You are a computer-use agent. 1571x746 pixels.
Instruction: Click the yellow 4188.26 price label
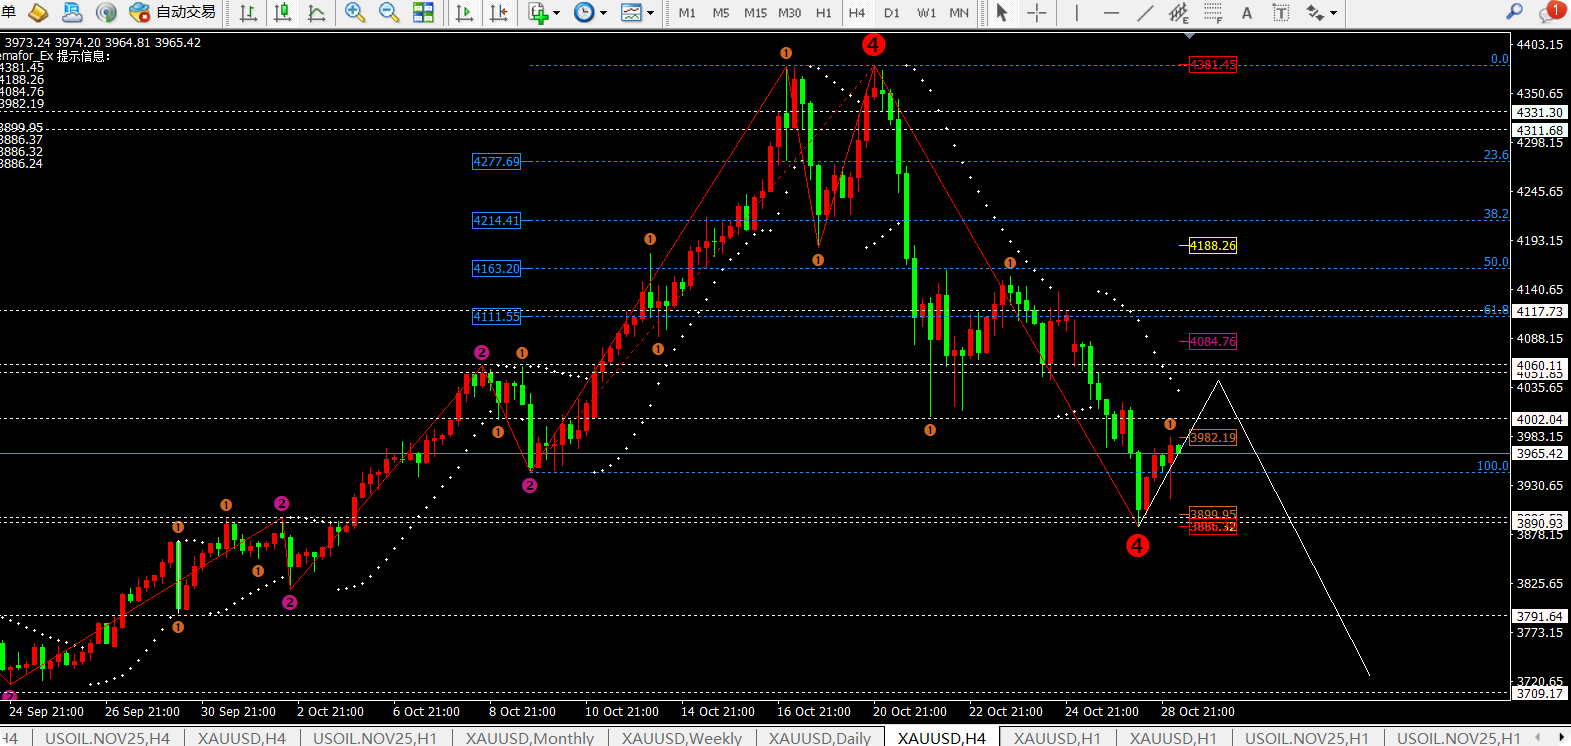coord(1212,246)
